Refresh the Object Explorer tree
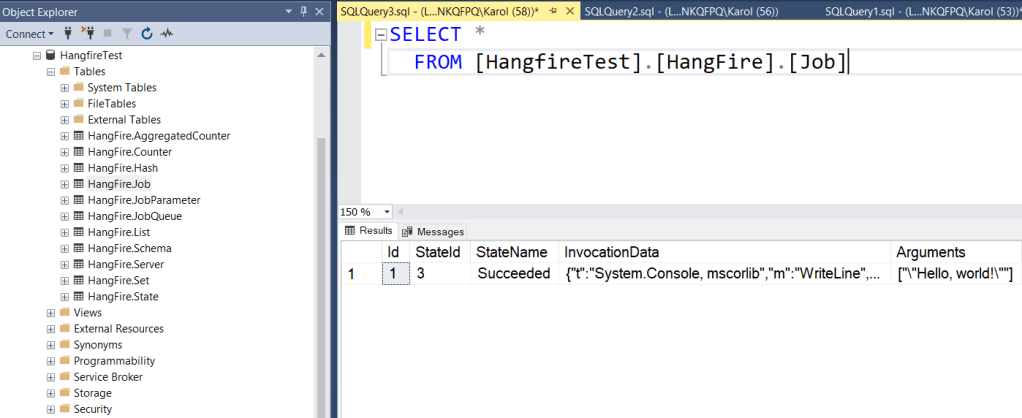 coord(146,33)
